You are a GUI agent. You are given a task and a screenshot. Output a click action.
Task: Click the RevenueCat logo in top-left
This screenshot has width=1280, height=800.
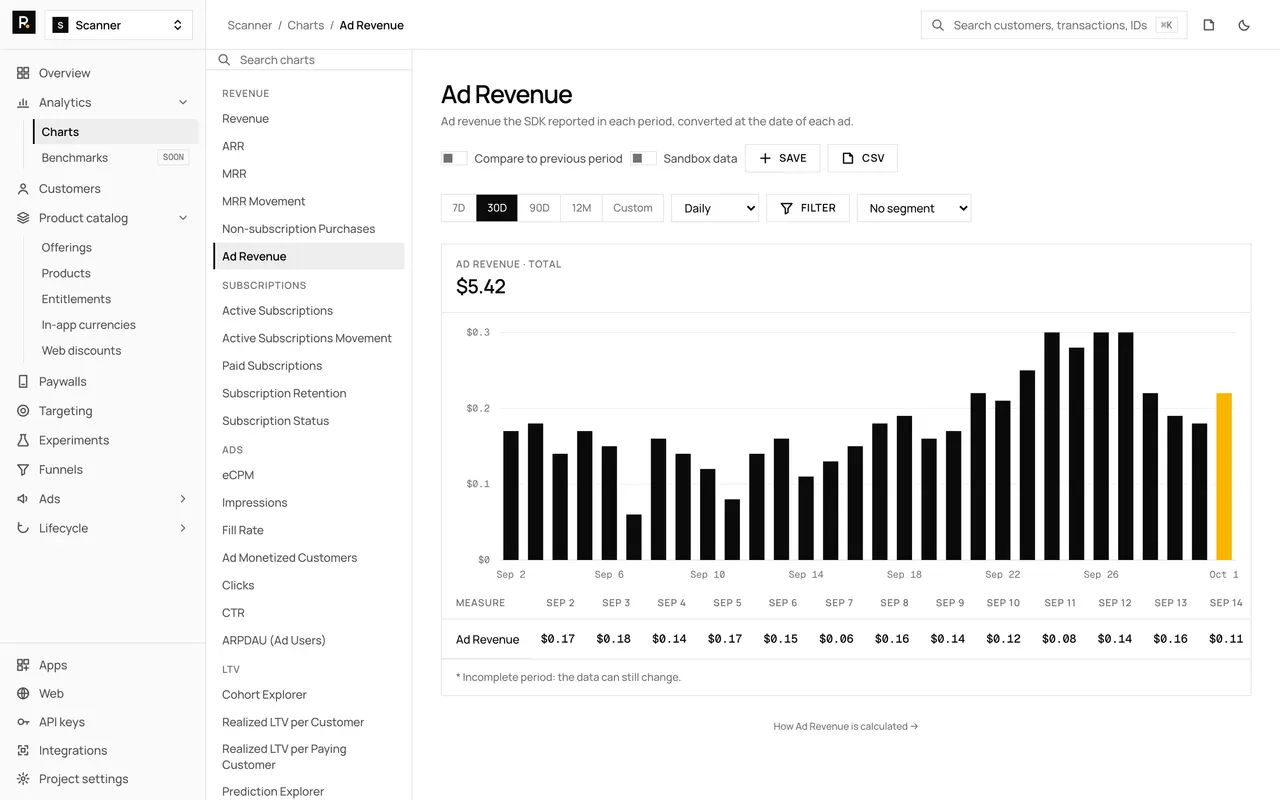pyautogui.click(x=24, y=23)
